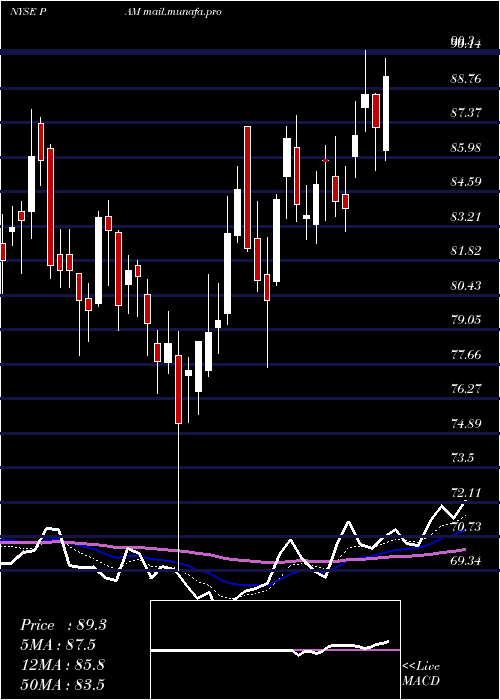
Task: Click the Price : 89.3 readout
Action: click(63, 625)
